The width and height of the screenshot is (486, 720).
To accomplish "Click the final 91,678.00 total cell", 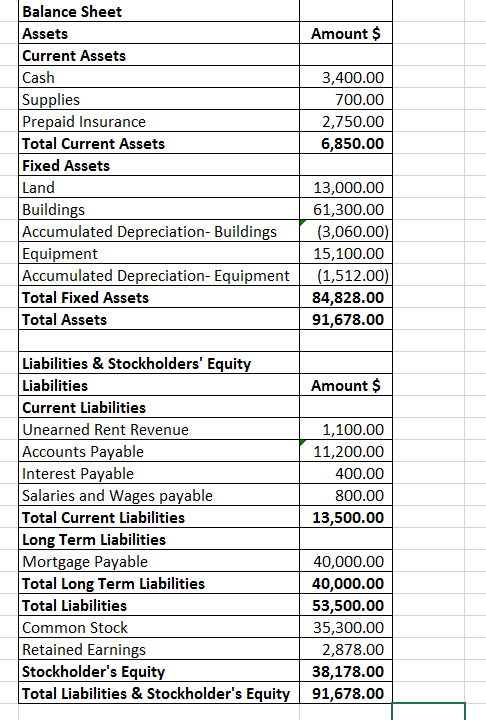I will [x=346, y=693].
